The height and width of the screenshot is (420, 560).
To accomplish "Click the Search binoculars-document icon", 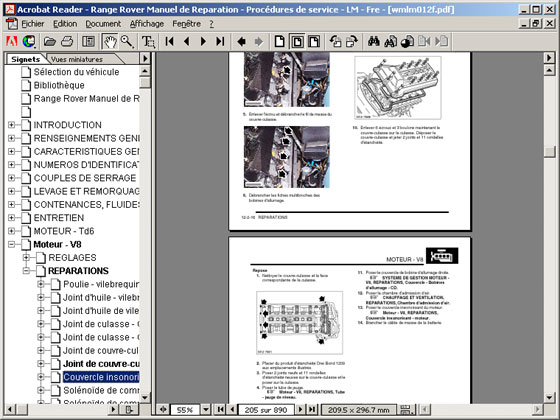I will (x=390, y=41).
